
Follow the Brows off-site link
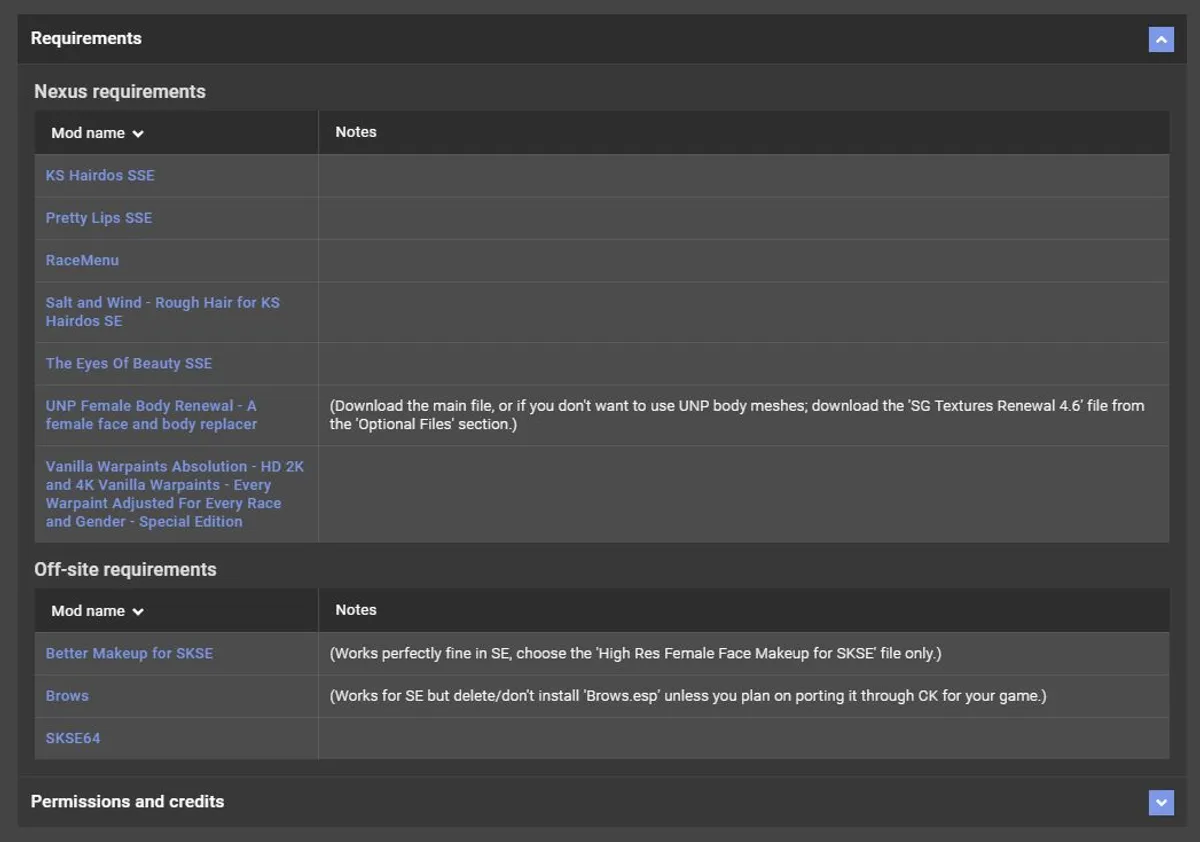(x=67, y=696)
